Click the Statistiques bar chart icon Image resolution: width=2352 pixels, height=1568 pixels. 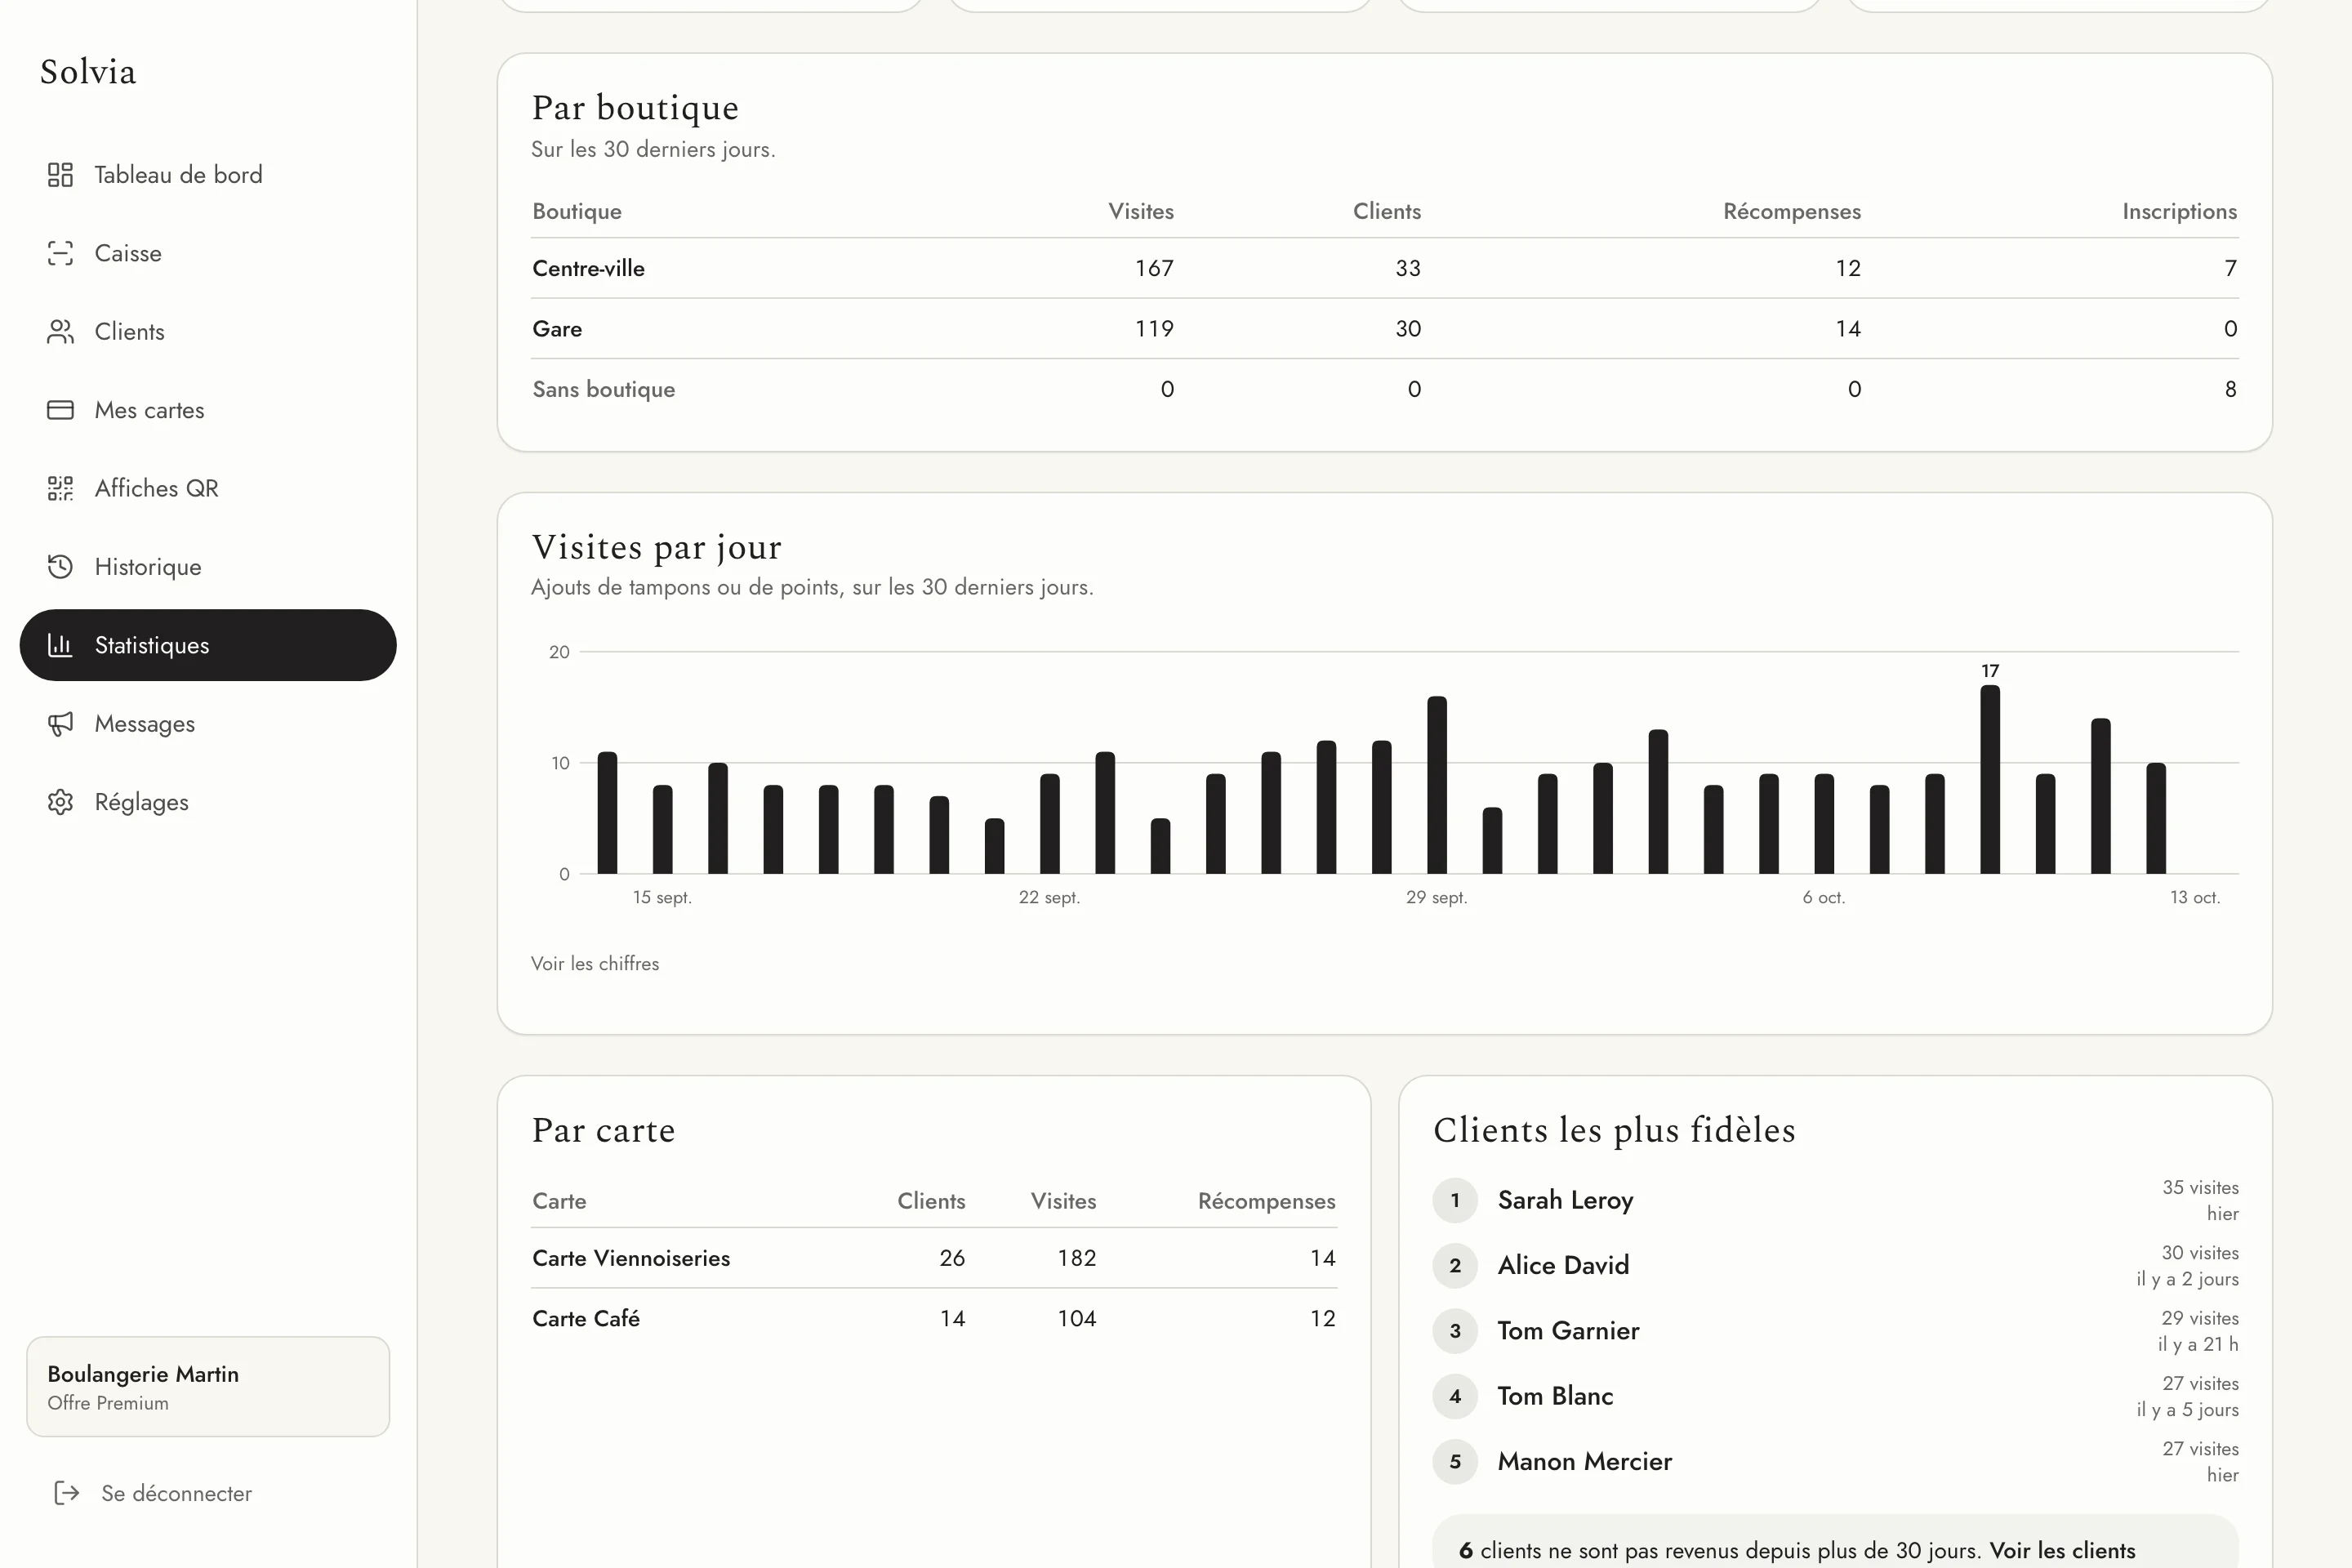point(60,645)
